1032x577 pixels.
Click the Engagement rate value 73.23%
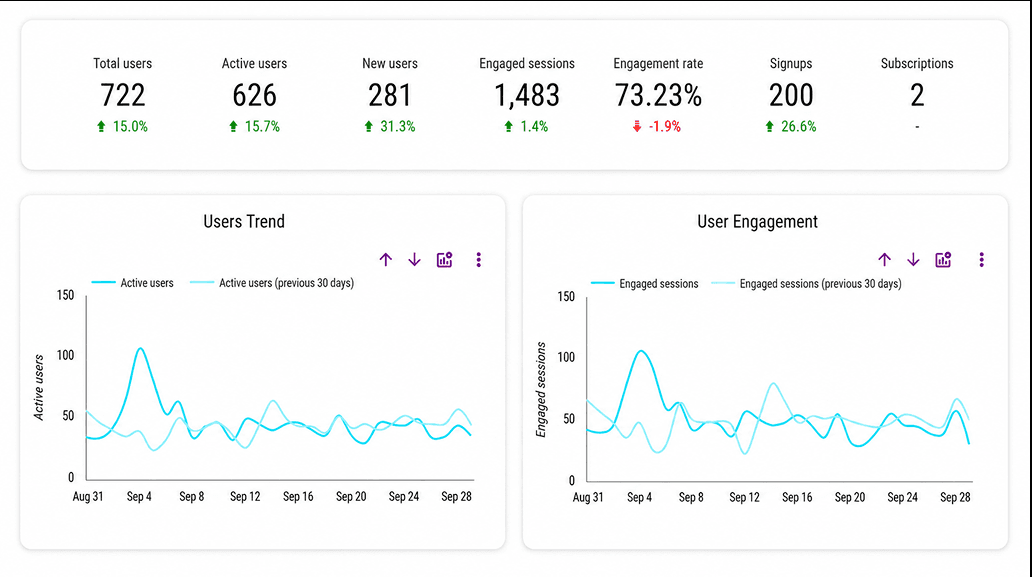658,95
